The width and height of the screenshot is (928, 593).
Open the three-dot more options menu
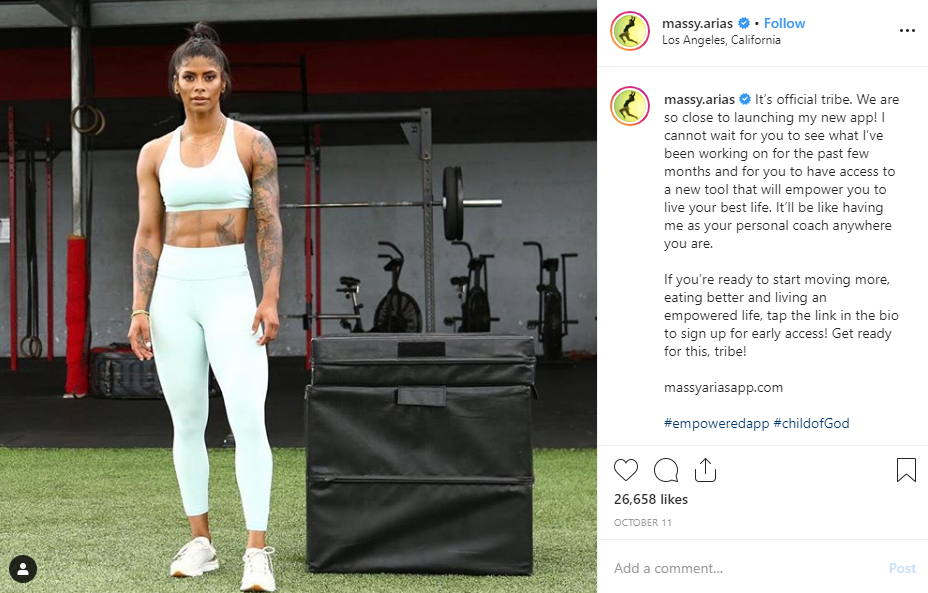tap(907, 30)
